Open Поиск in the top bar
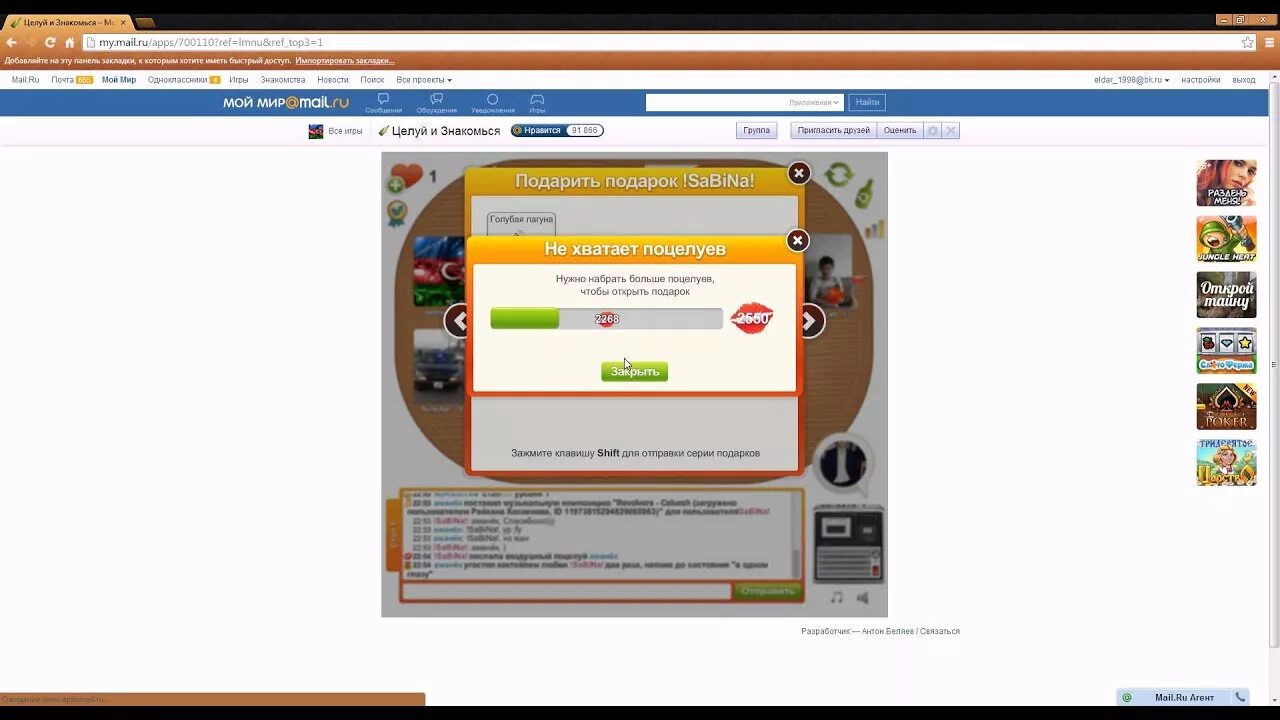The width and height of the screenshot is (1280, 720). pos(372,80)
